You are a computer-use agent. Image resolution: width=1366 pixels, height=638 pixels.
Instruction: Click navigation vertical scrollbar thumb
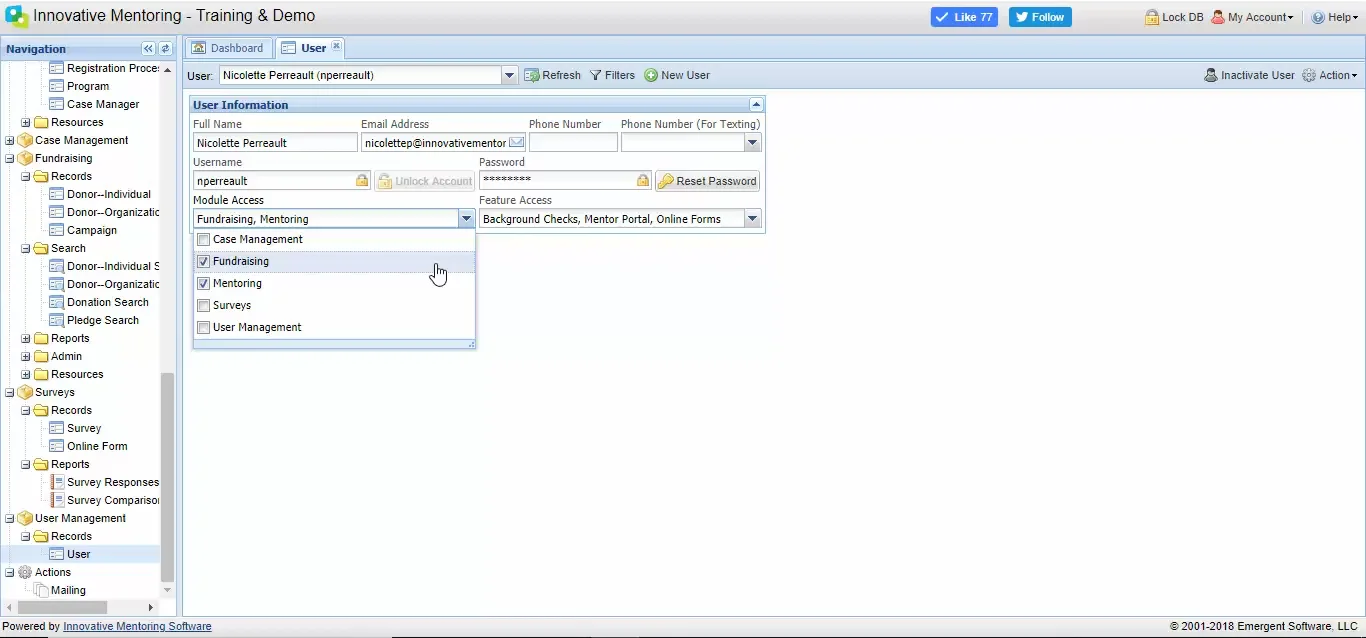[x=167, y=477]
